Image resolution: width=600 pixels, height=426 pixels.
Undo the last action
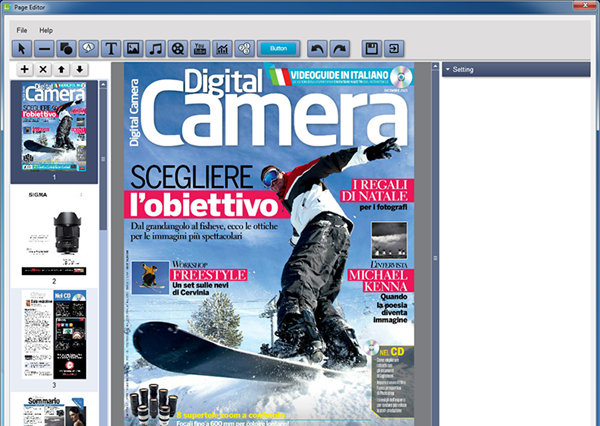coord(317,48)
